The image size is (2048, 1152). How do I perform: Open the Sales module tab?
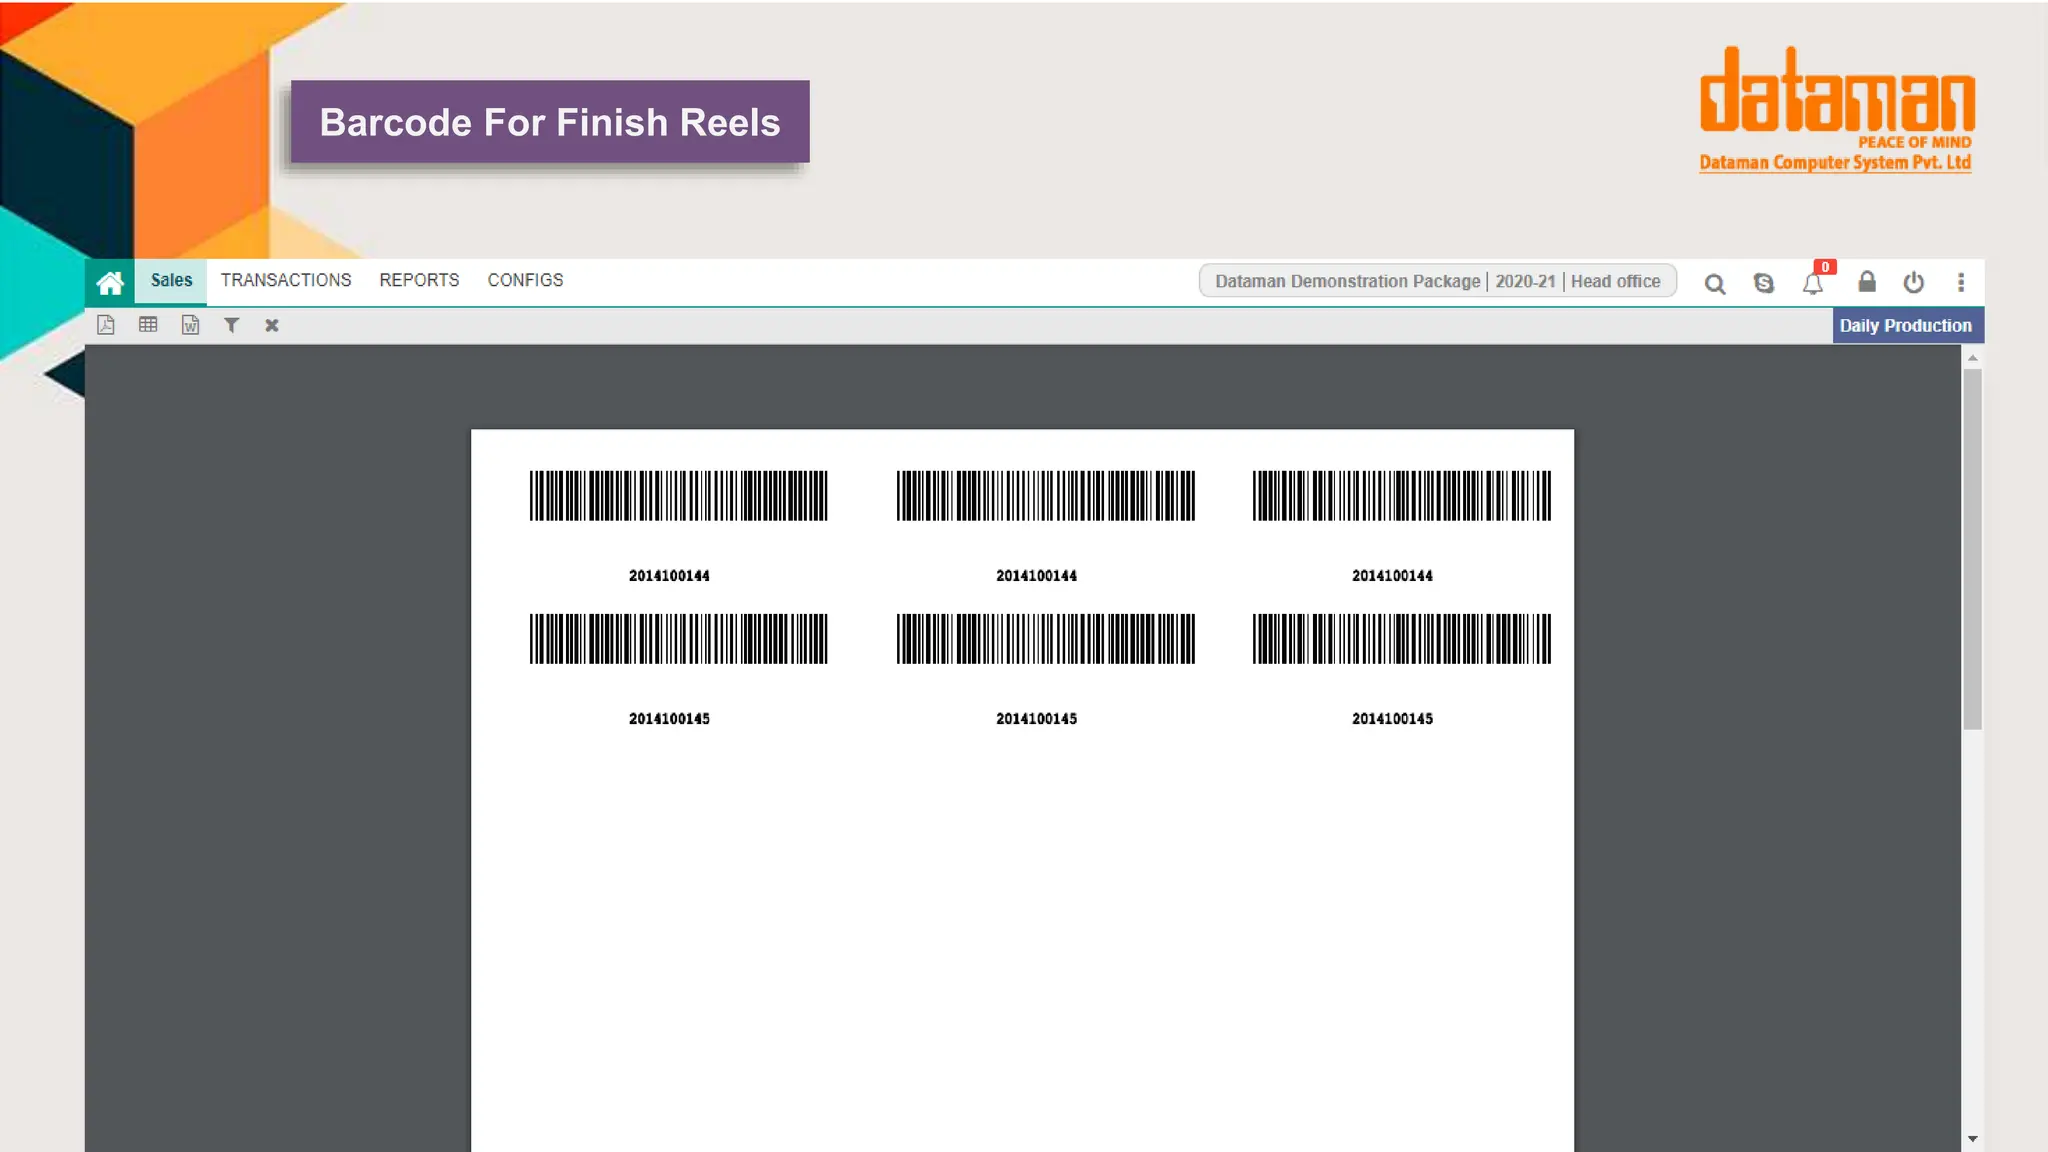coord(171,281)
